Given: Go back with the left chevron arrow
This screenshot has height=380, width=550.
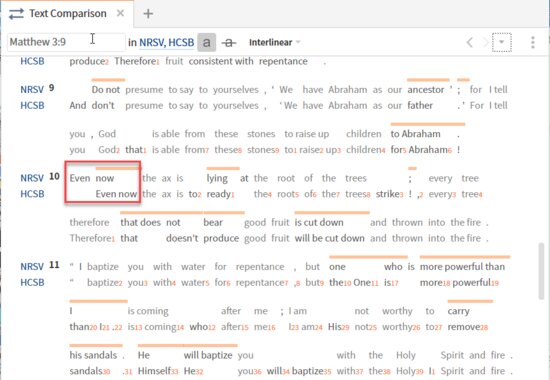Looking at the screenshot, I should point(469,42).
